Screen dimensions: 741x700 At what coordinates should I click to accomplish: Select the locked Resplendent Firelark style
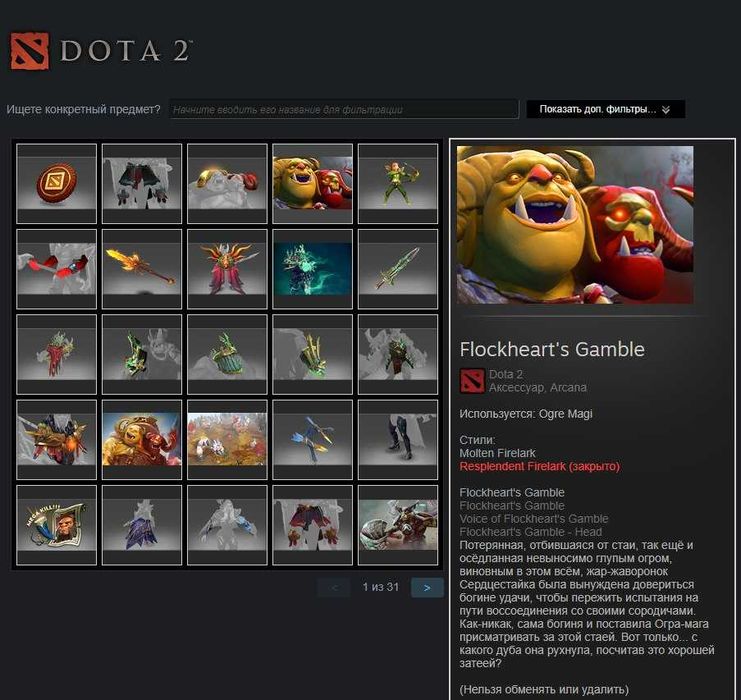(539, 467)
